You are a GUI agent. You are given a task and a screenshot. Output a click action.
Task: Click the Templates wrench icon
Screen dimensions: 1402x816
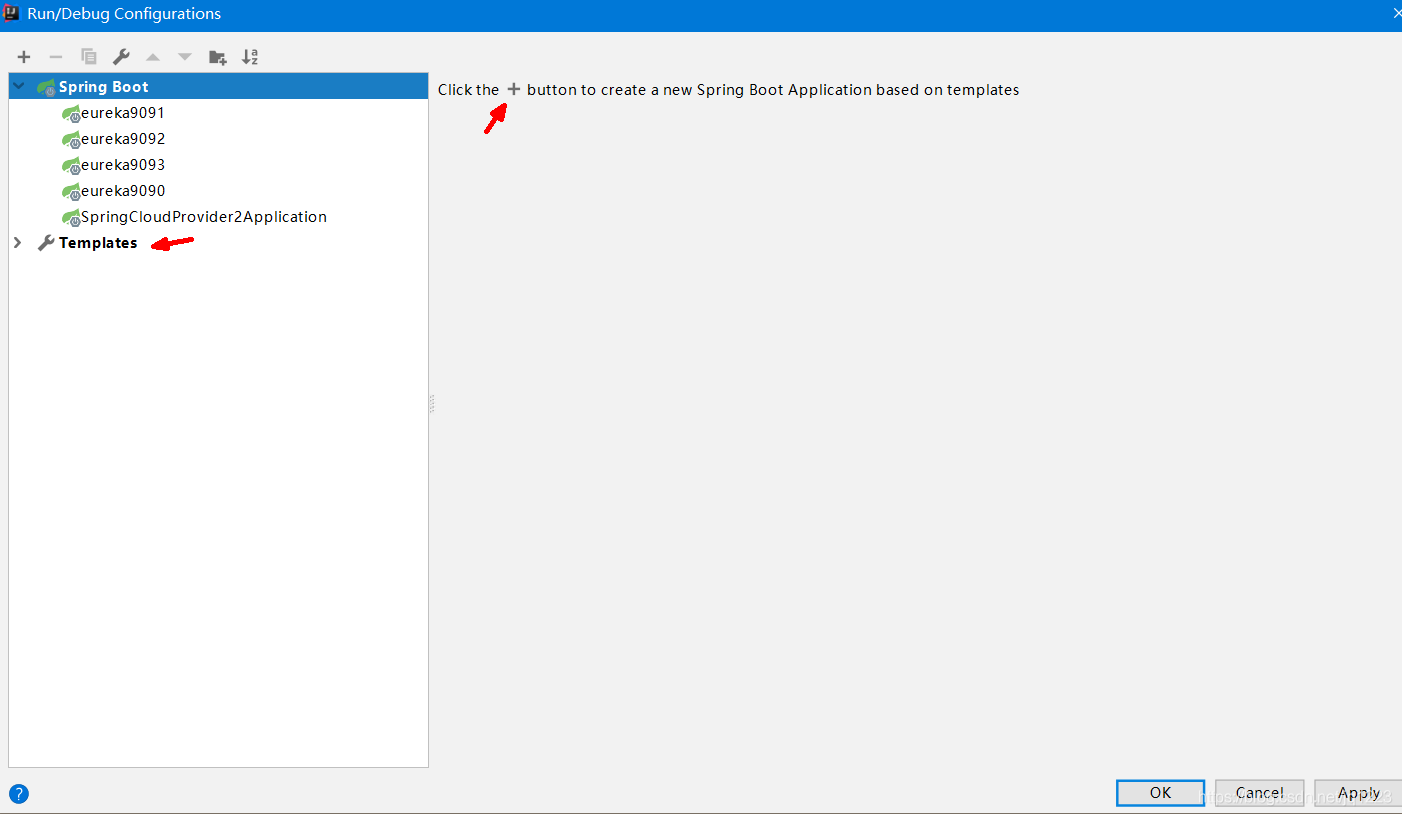46,243
